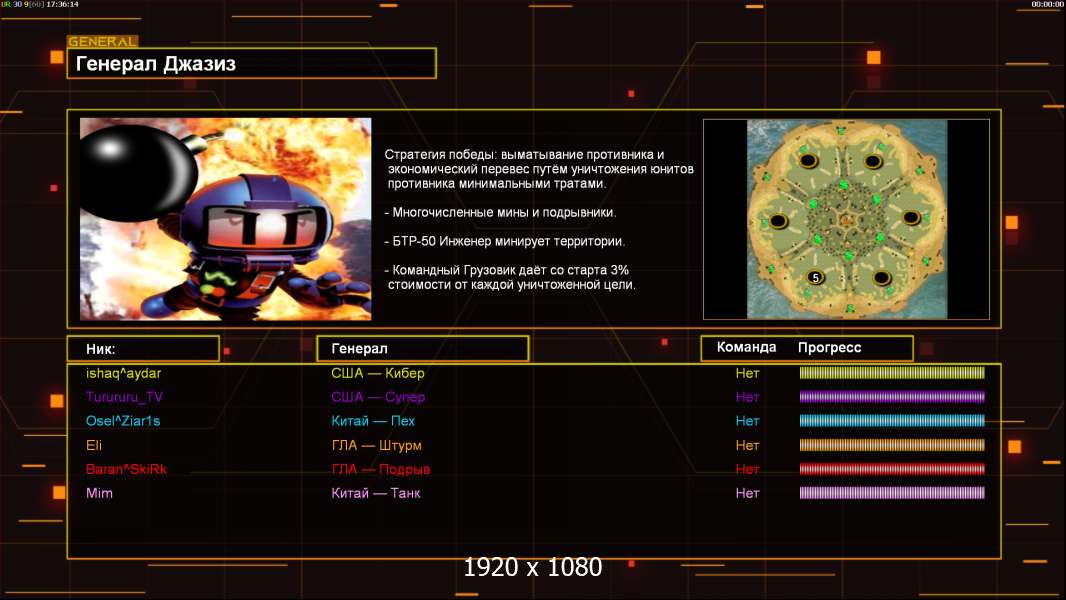Click the red progress bar of Baran^SkiRk
1066x600 pixels.
tap(892, 469)
